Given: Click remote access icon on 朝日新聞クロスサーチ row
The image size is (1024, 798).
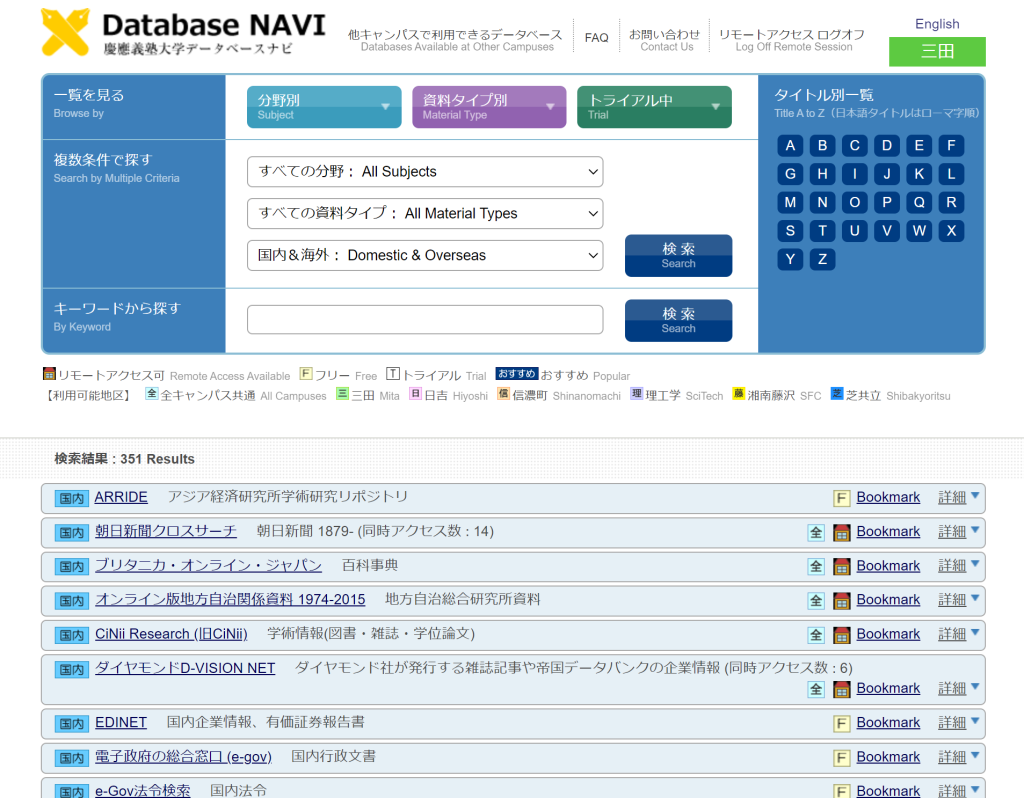Looking at the screenshot, I should 842,533.
